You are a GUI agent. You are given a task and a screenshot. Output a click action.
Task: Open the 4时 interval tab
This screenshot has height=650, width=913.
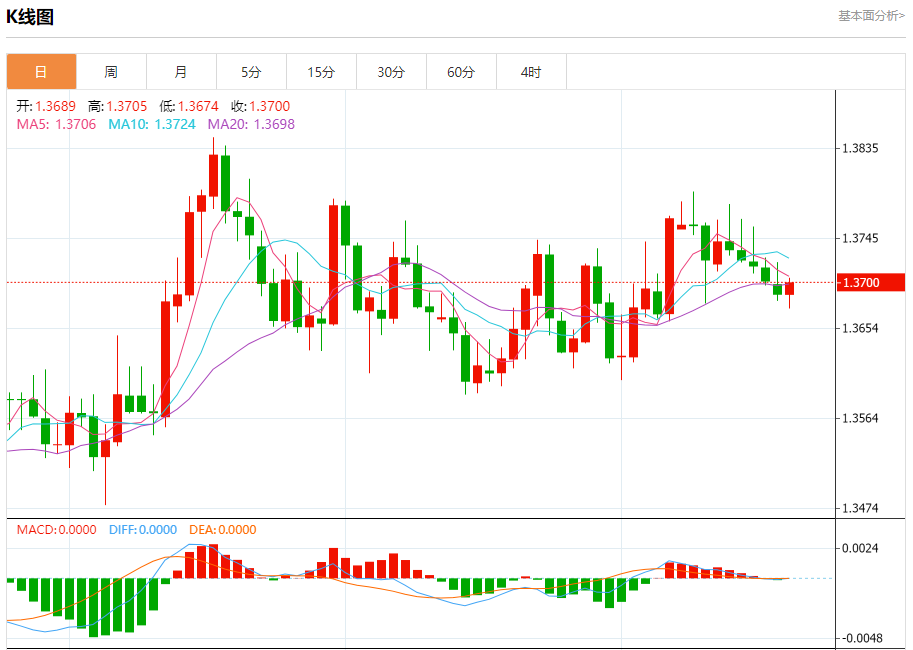531,72
